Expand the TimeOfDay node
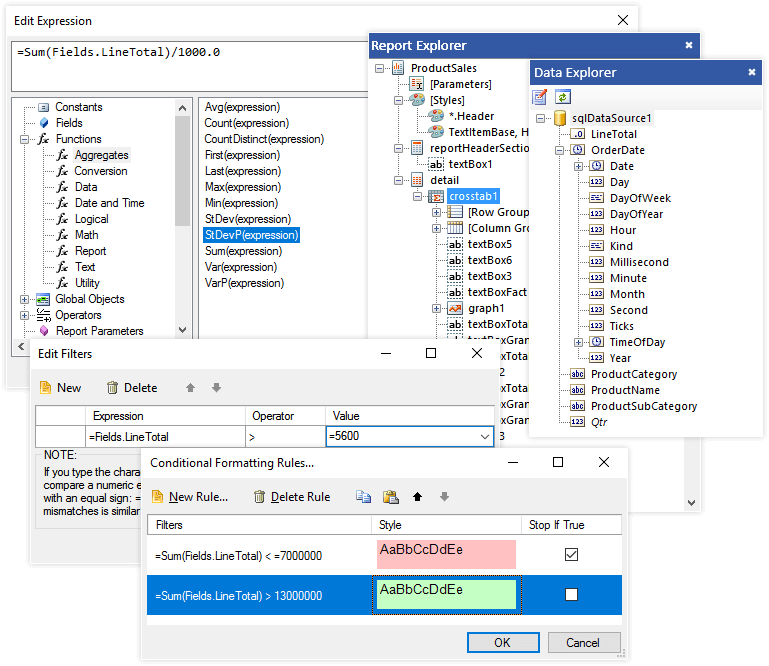This screenshot has height=666, width=769. click(x=579, y=342)
